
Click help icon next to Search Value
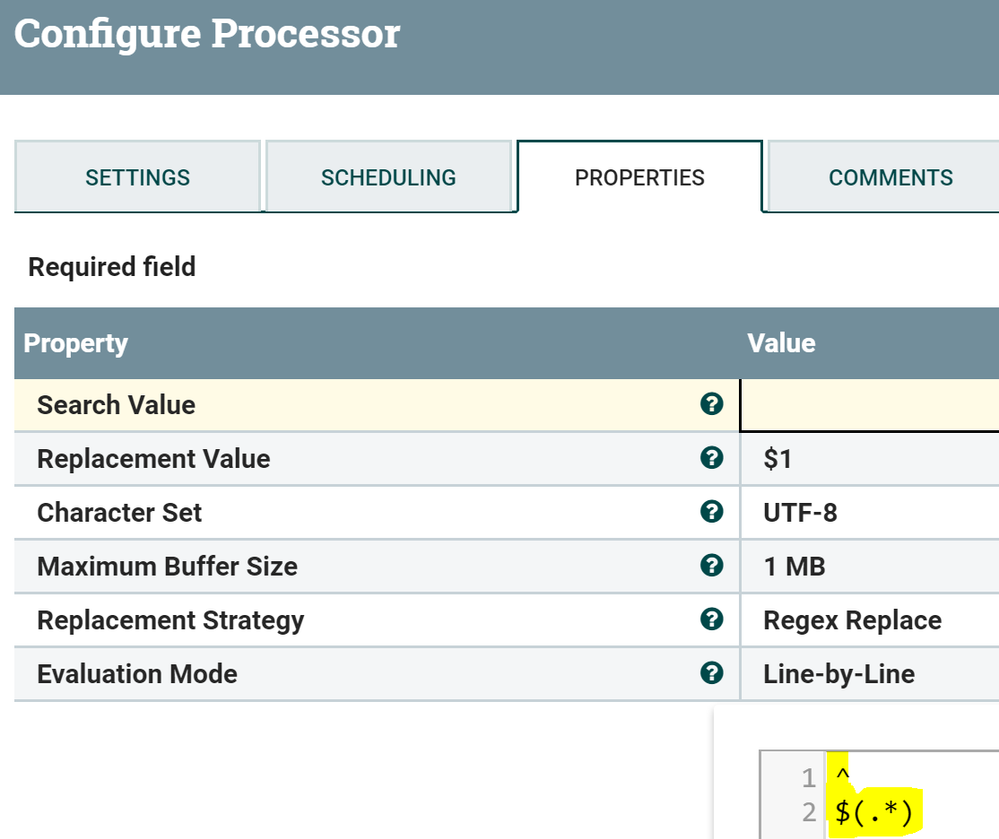(711, 404)
